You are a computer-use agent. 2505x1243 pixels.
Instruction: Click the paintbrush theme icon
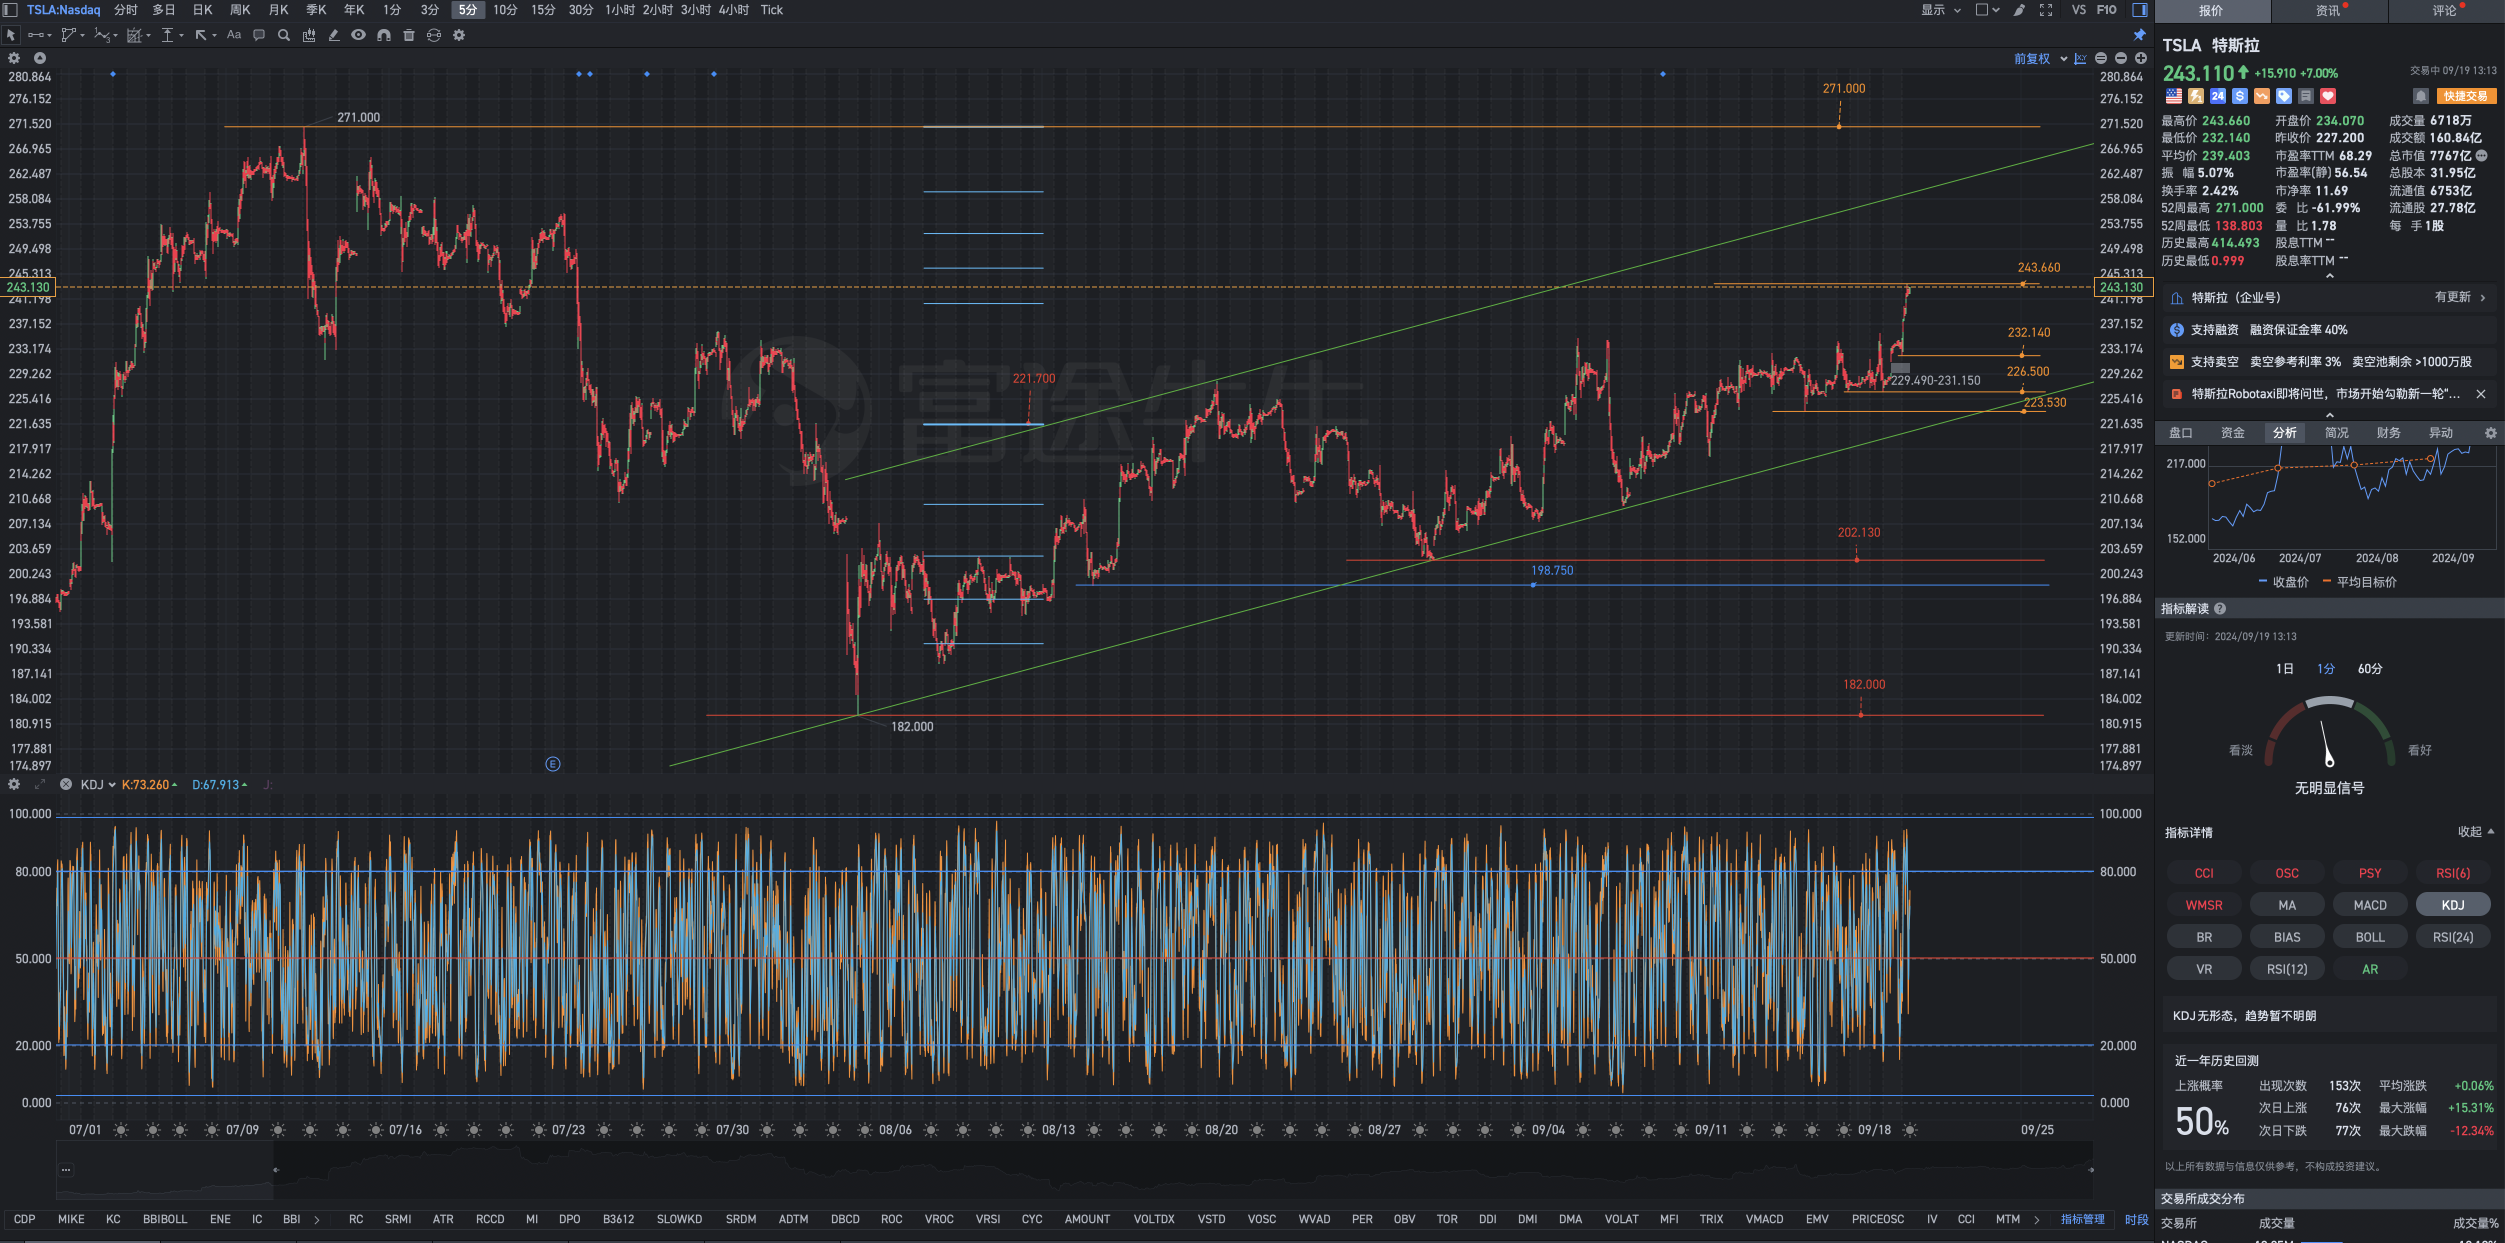point(2020,10)
